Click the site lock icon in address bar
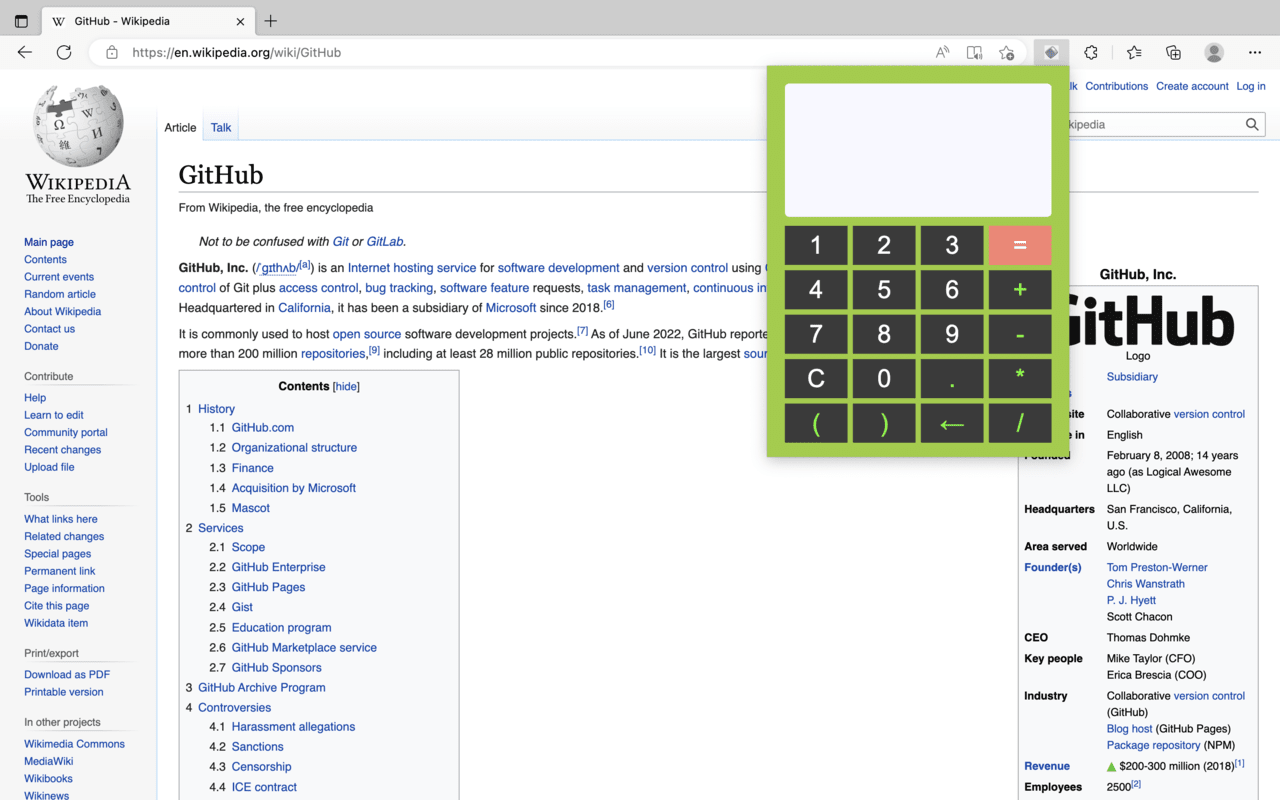Image resolution: width=1280 pixels, height=800 pixels. click(112, 52)
